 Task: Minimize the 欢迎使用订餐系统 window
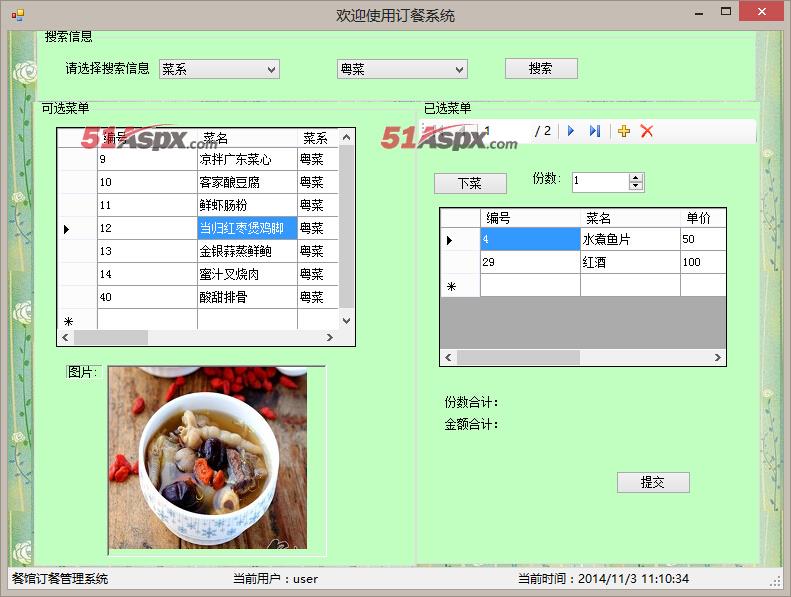click(699, 12)
